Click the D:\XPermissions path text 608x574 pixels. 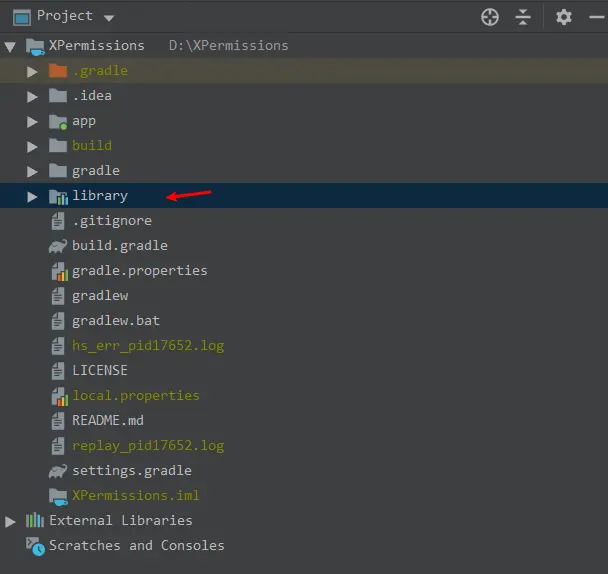pos(228,46)
